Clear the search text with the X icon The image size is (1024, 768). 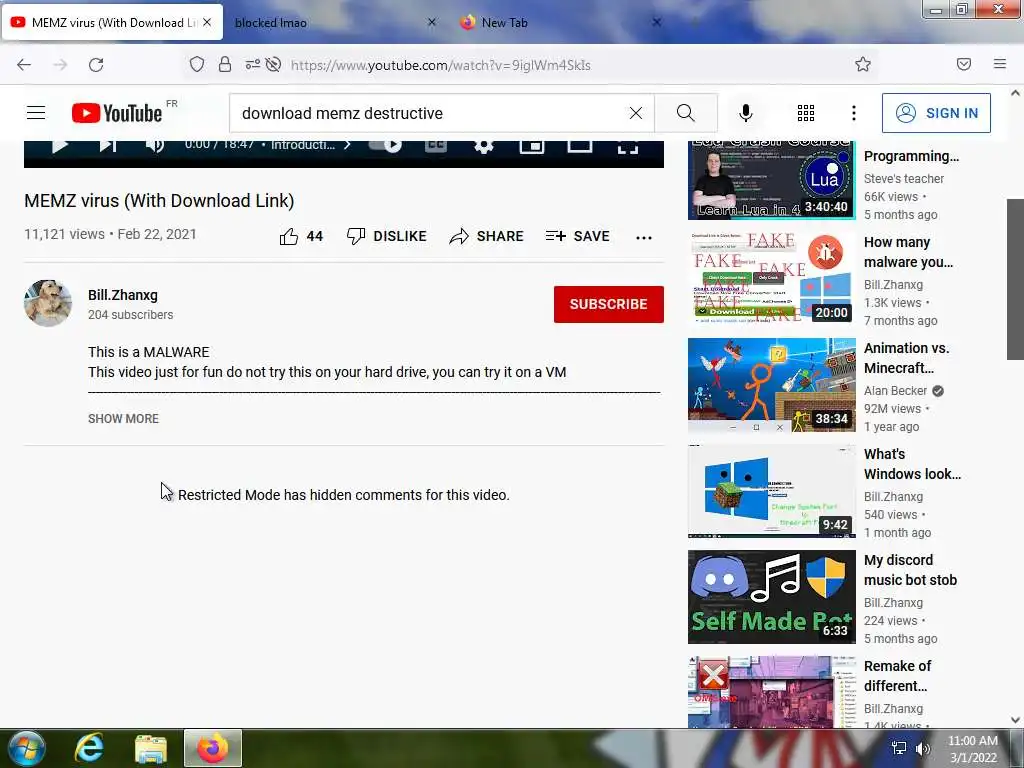[635, 113]
